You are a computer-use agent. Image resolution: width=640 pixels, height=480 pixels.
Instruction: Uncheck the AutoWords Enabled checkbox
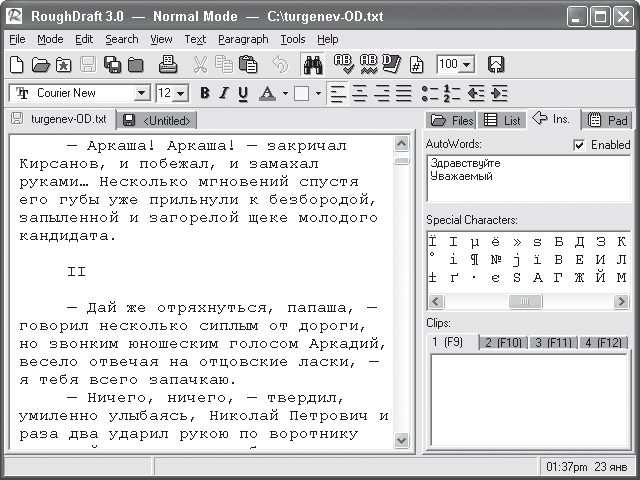[579, 145]
